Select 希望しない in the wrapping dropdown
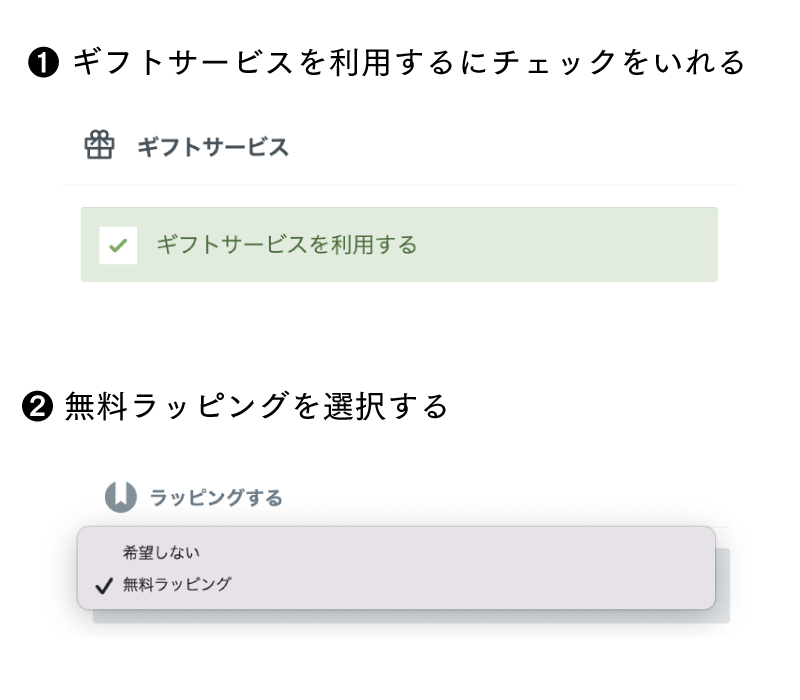Image resolution: width=800 pixels, height=700 pixels. [161, 553]
